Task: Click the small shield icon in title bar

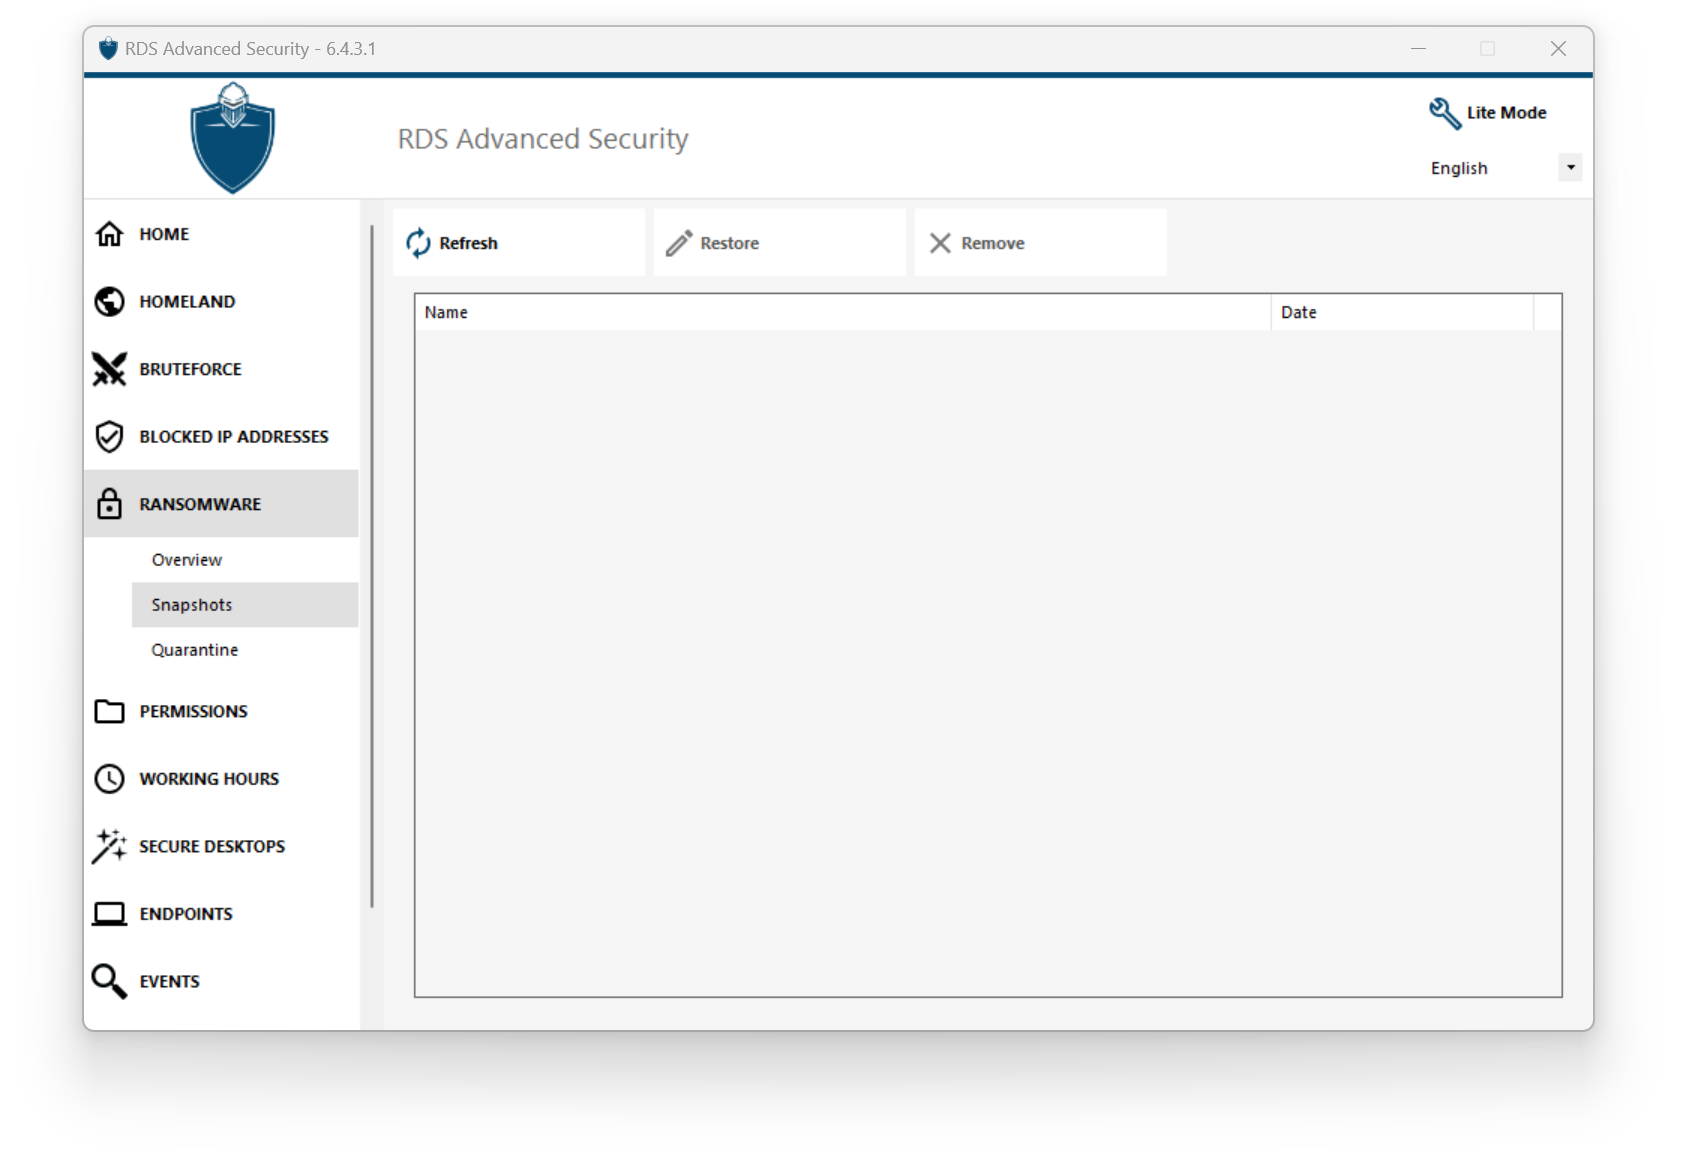Action: 108,49
